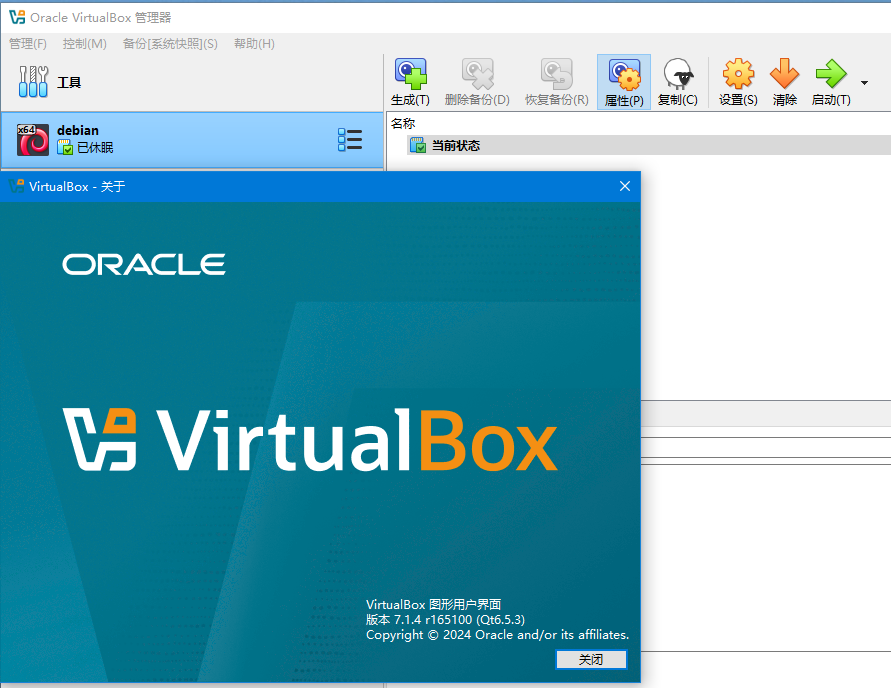Click the 版本 7.1.4 r165100 version text
The image size is (891, 688).
(446, 619)
